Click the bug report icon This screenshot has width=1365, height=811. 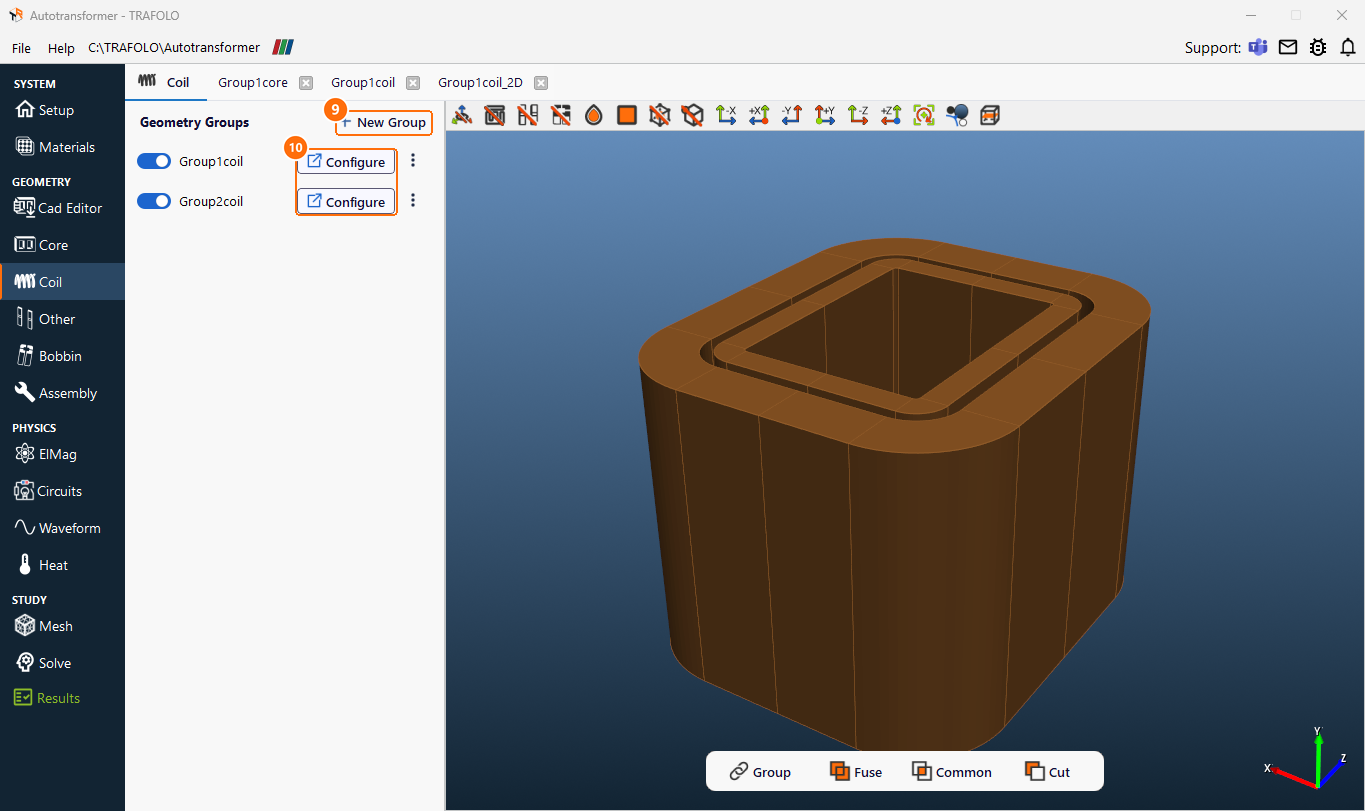pyautogui.click(x=1318, y=47)
